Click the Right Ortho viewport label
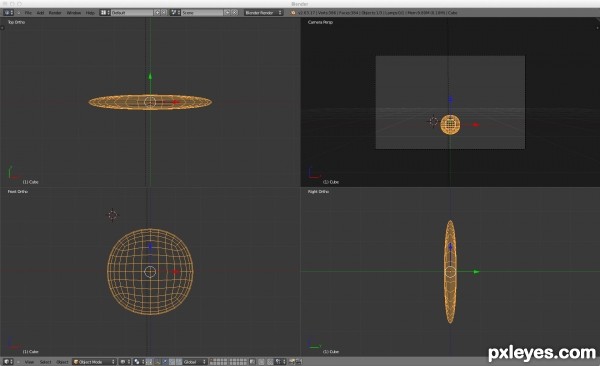 click(x=318, y=191)
